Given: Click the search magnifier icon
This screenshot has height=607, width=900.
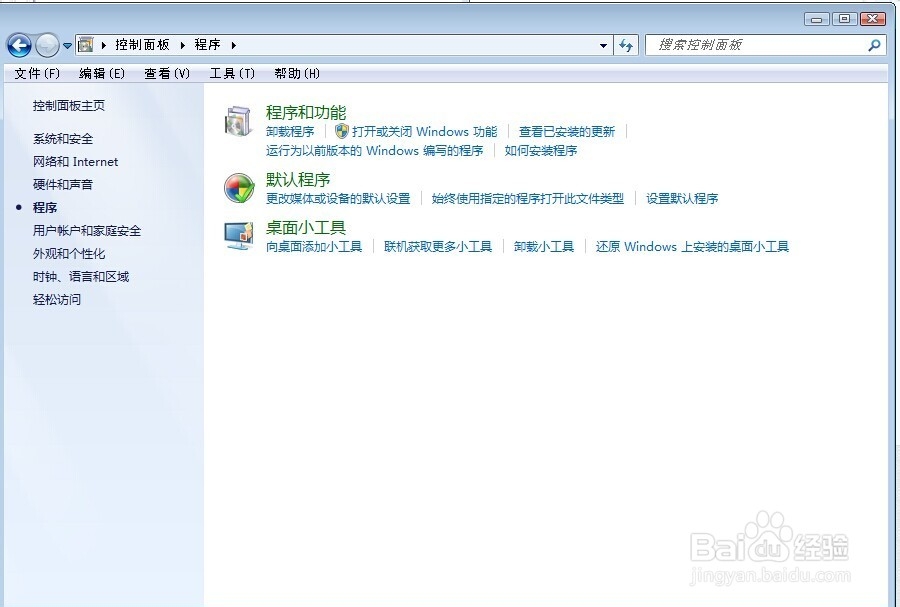Looking at the screenshot, I should pyautogui.click(x=874, y=45).
